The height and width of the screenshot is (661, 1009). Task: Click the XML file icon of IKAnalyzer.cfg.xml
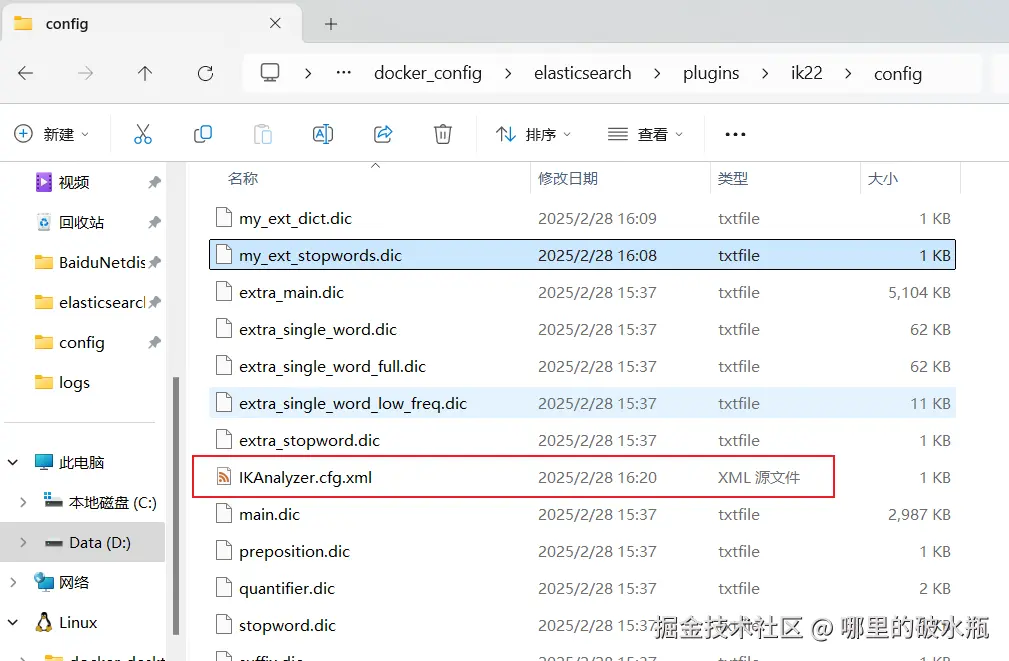(224, 477)
